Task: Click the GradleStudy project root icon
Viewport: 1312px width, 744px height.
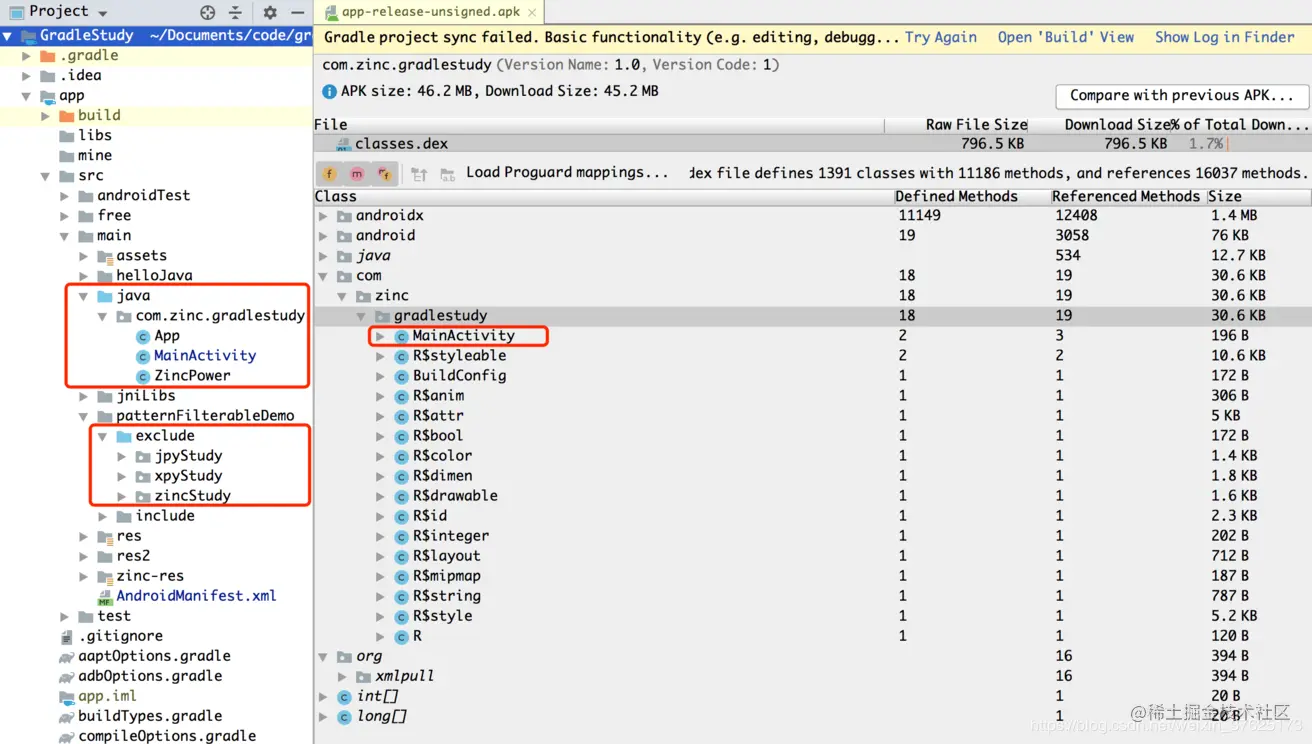Action: pyautogui.click(x=28, y=36)
